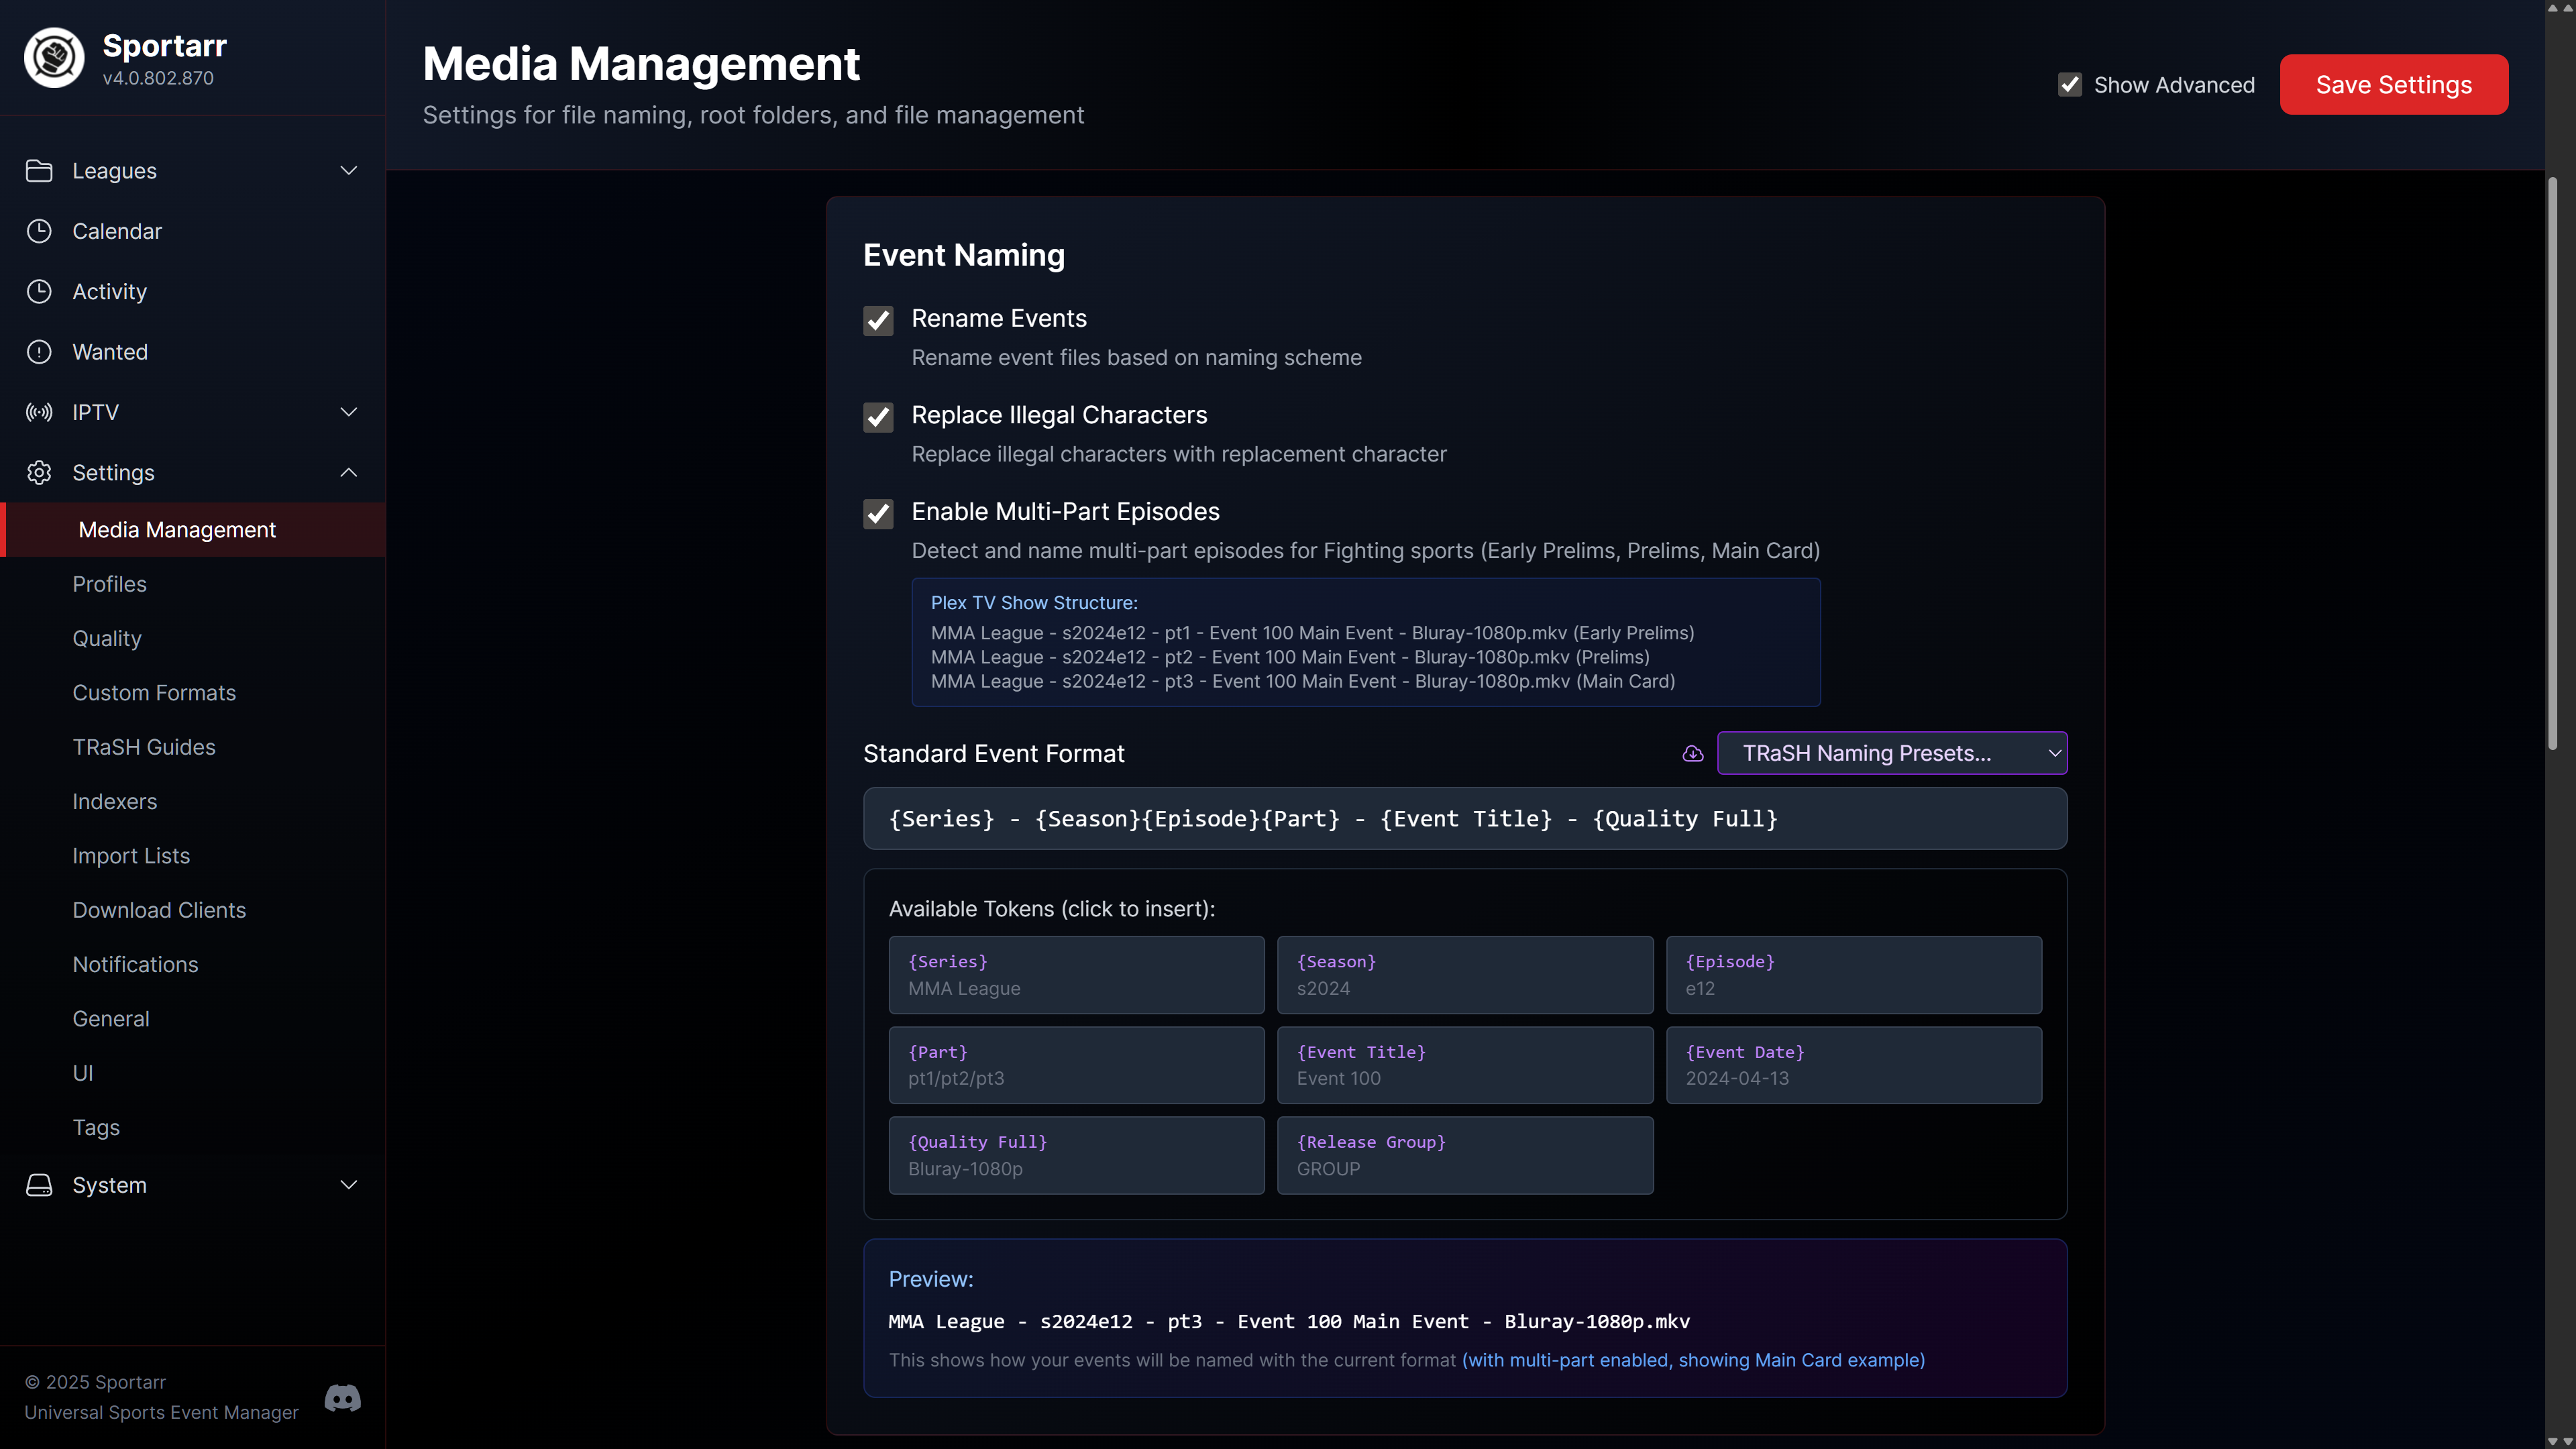Screen dimensions: 2576x1449
Task: Click the IPTV broadcast icon
Action: 39,412
